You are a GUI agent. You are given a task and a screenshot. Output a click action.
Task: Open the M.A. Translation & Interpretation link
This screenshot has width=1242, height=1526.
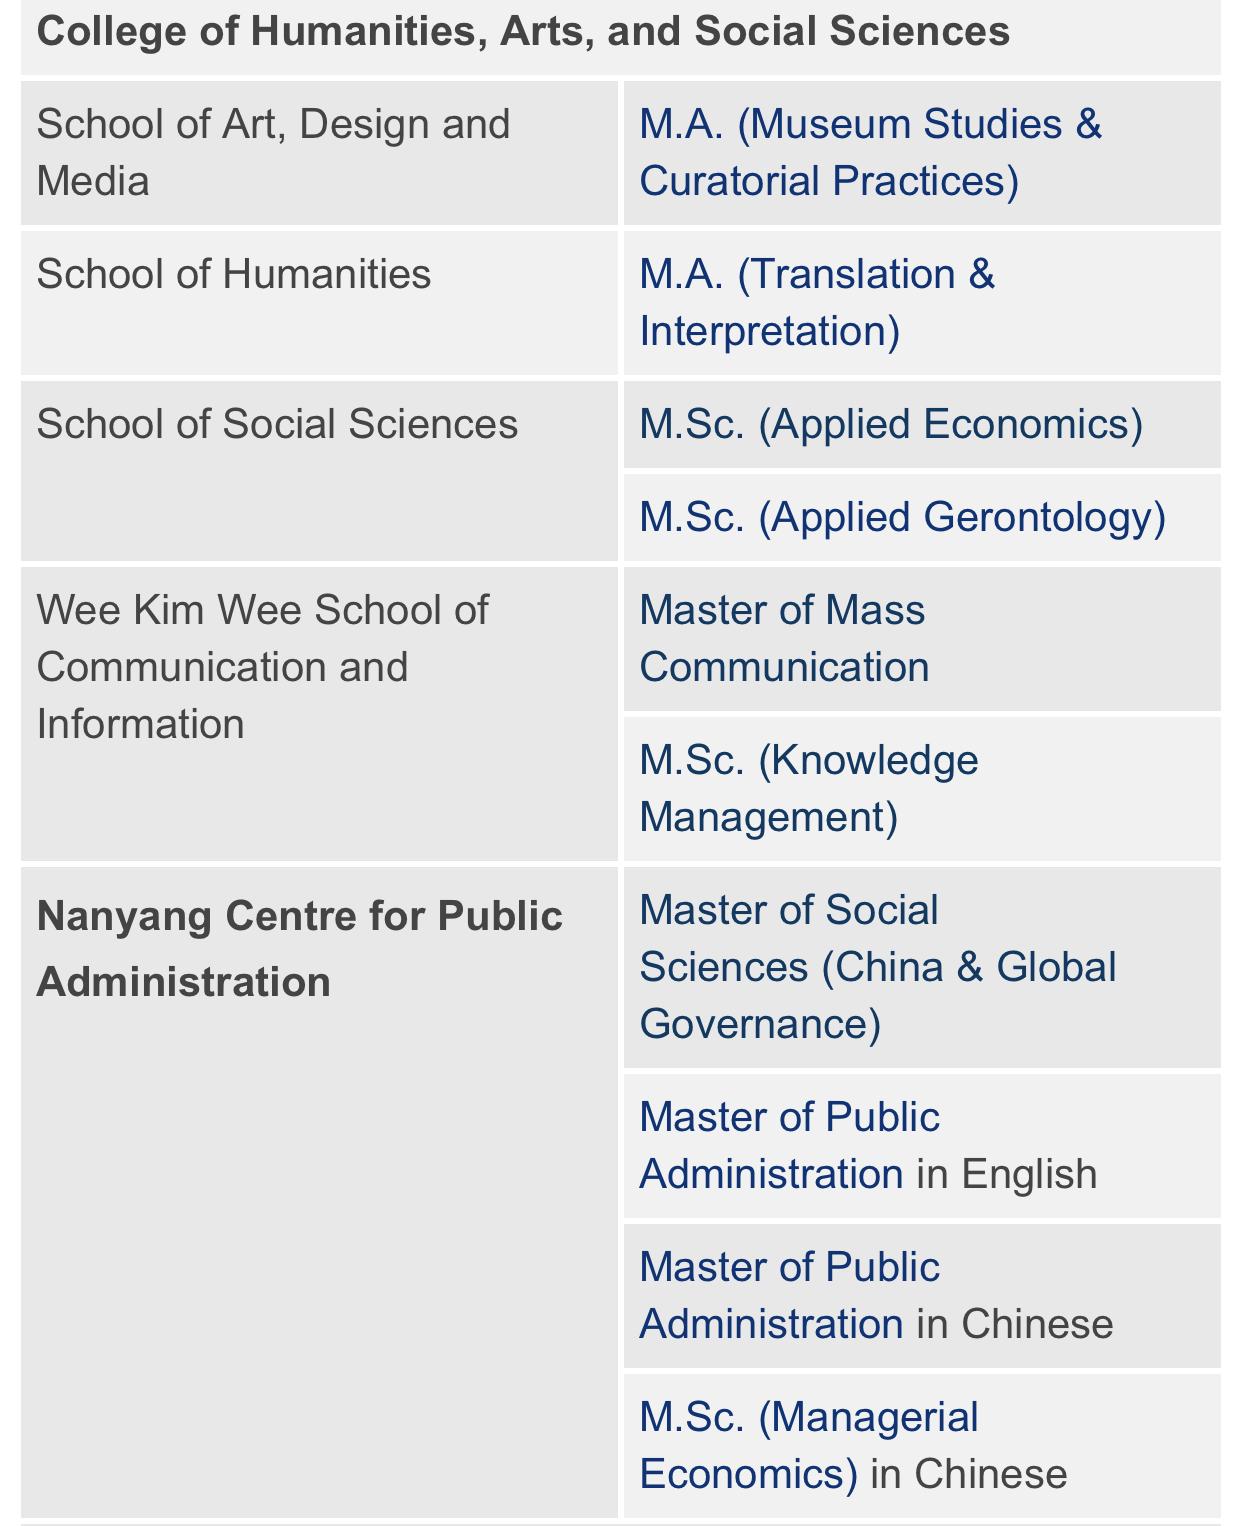point(816,302)
